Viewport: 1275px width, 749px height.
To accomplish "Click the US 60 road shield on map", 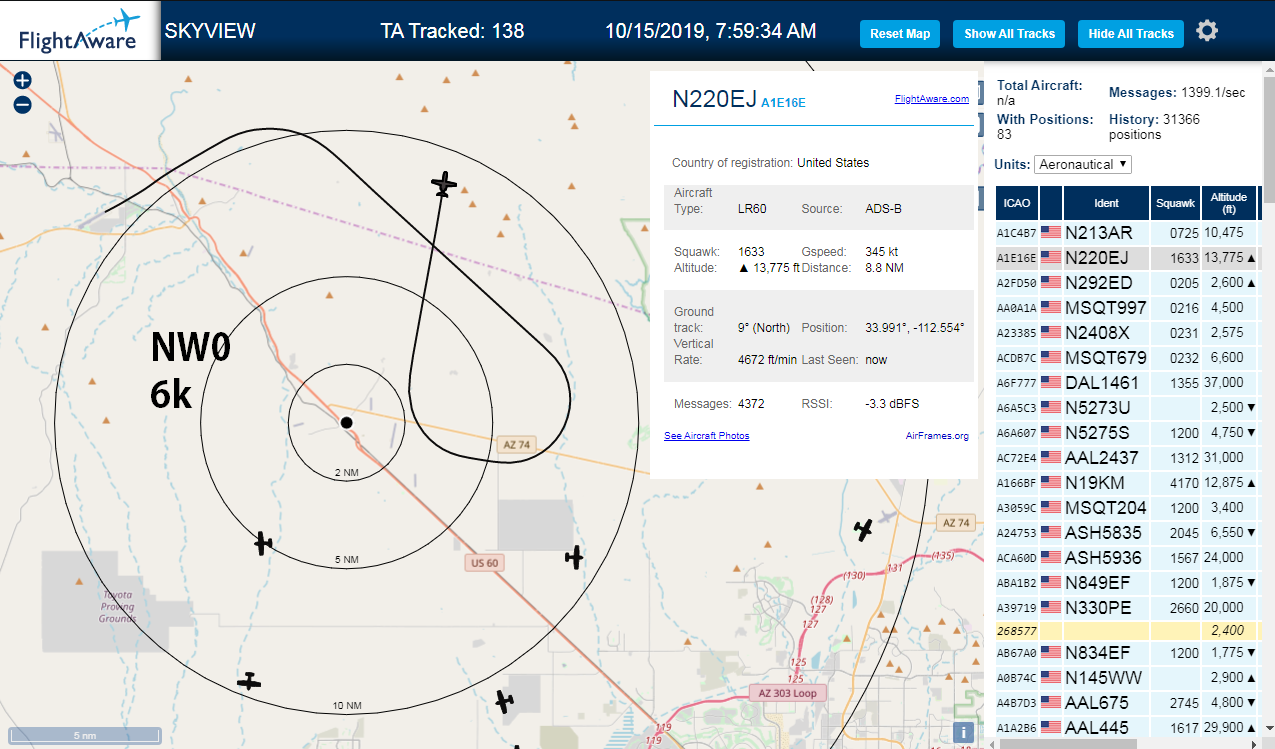I will coord(486,563).
